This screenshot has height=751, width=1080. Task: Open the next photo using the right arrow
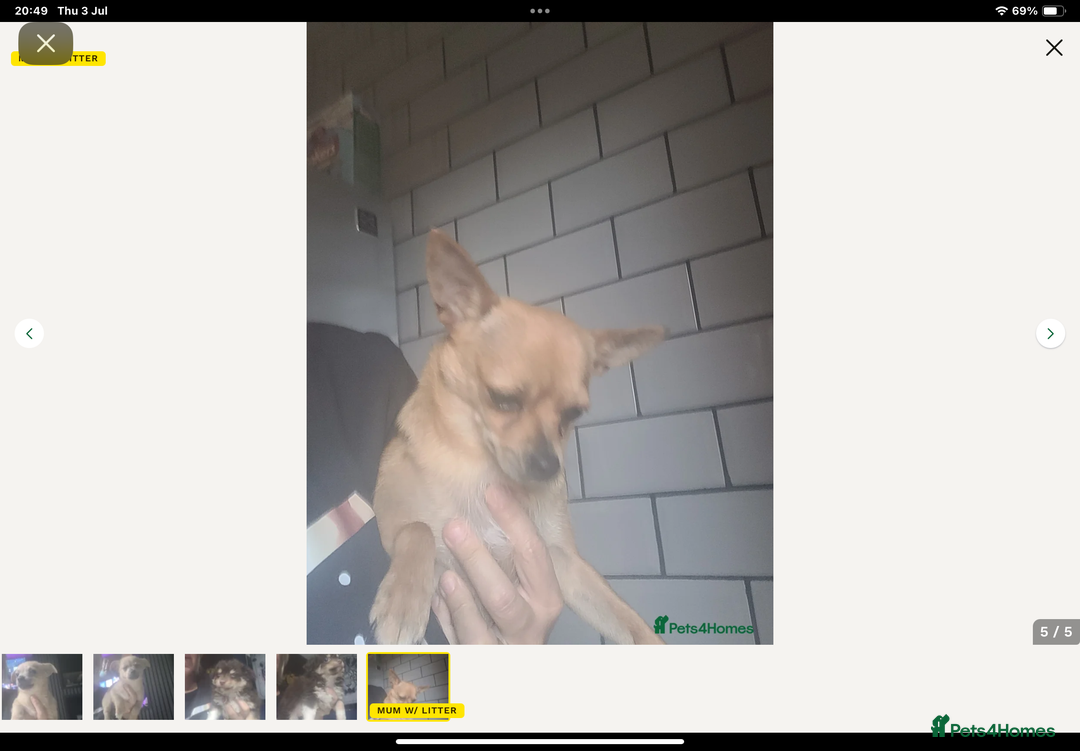[1050, 333]
